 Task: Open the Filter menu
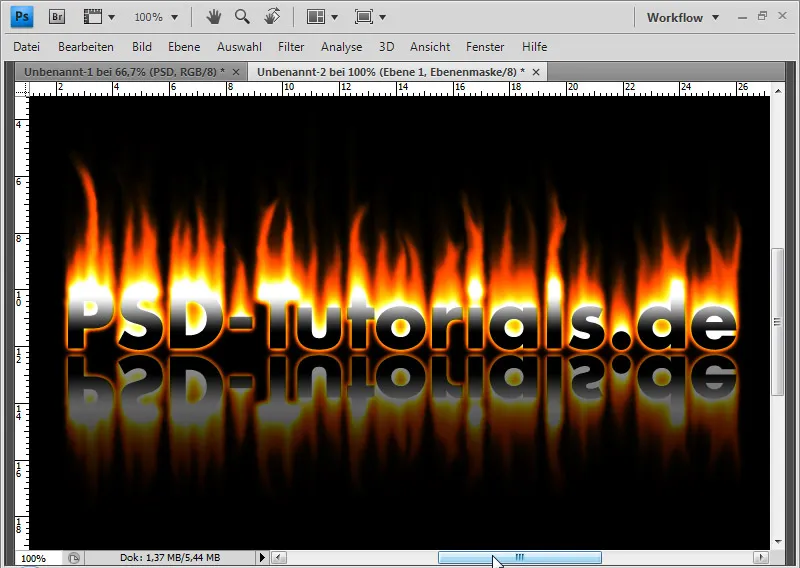pos(291,46)
